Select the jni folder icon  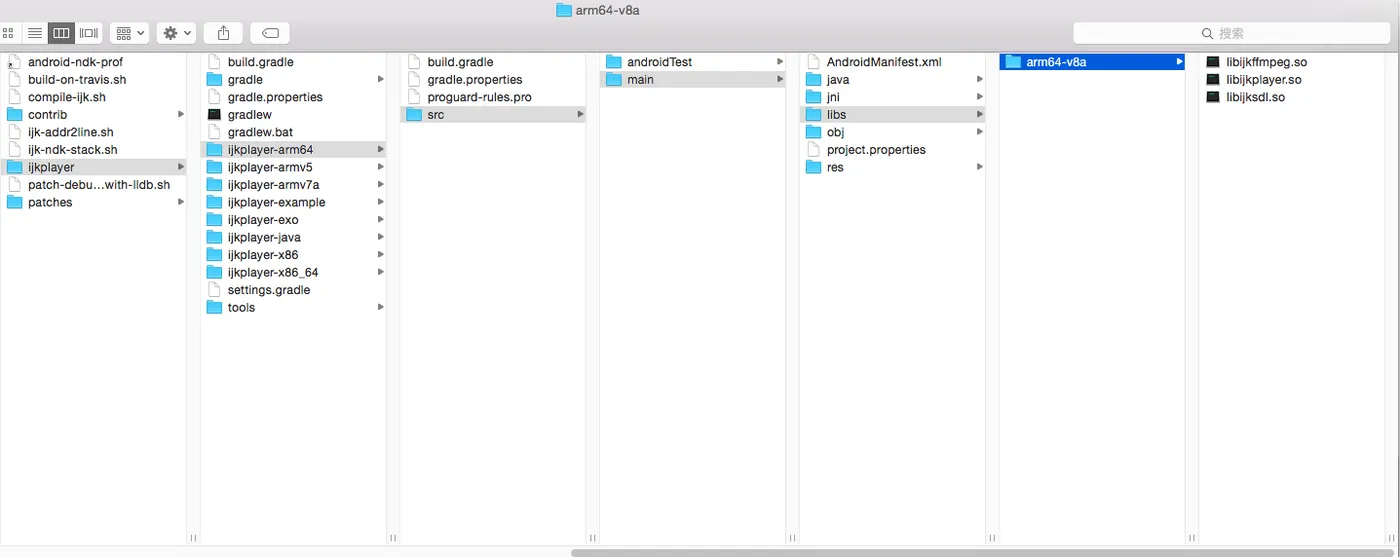click(813, 97)
